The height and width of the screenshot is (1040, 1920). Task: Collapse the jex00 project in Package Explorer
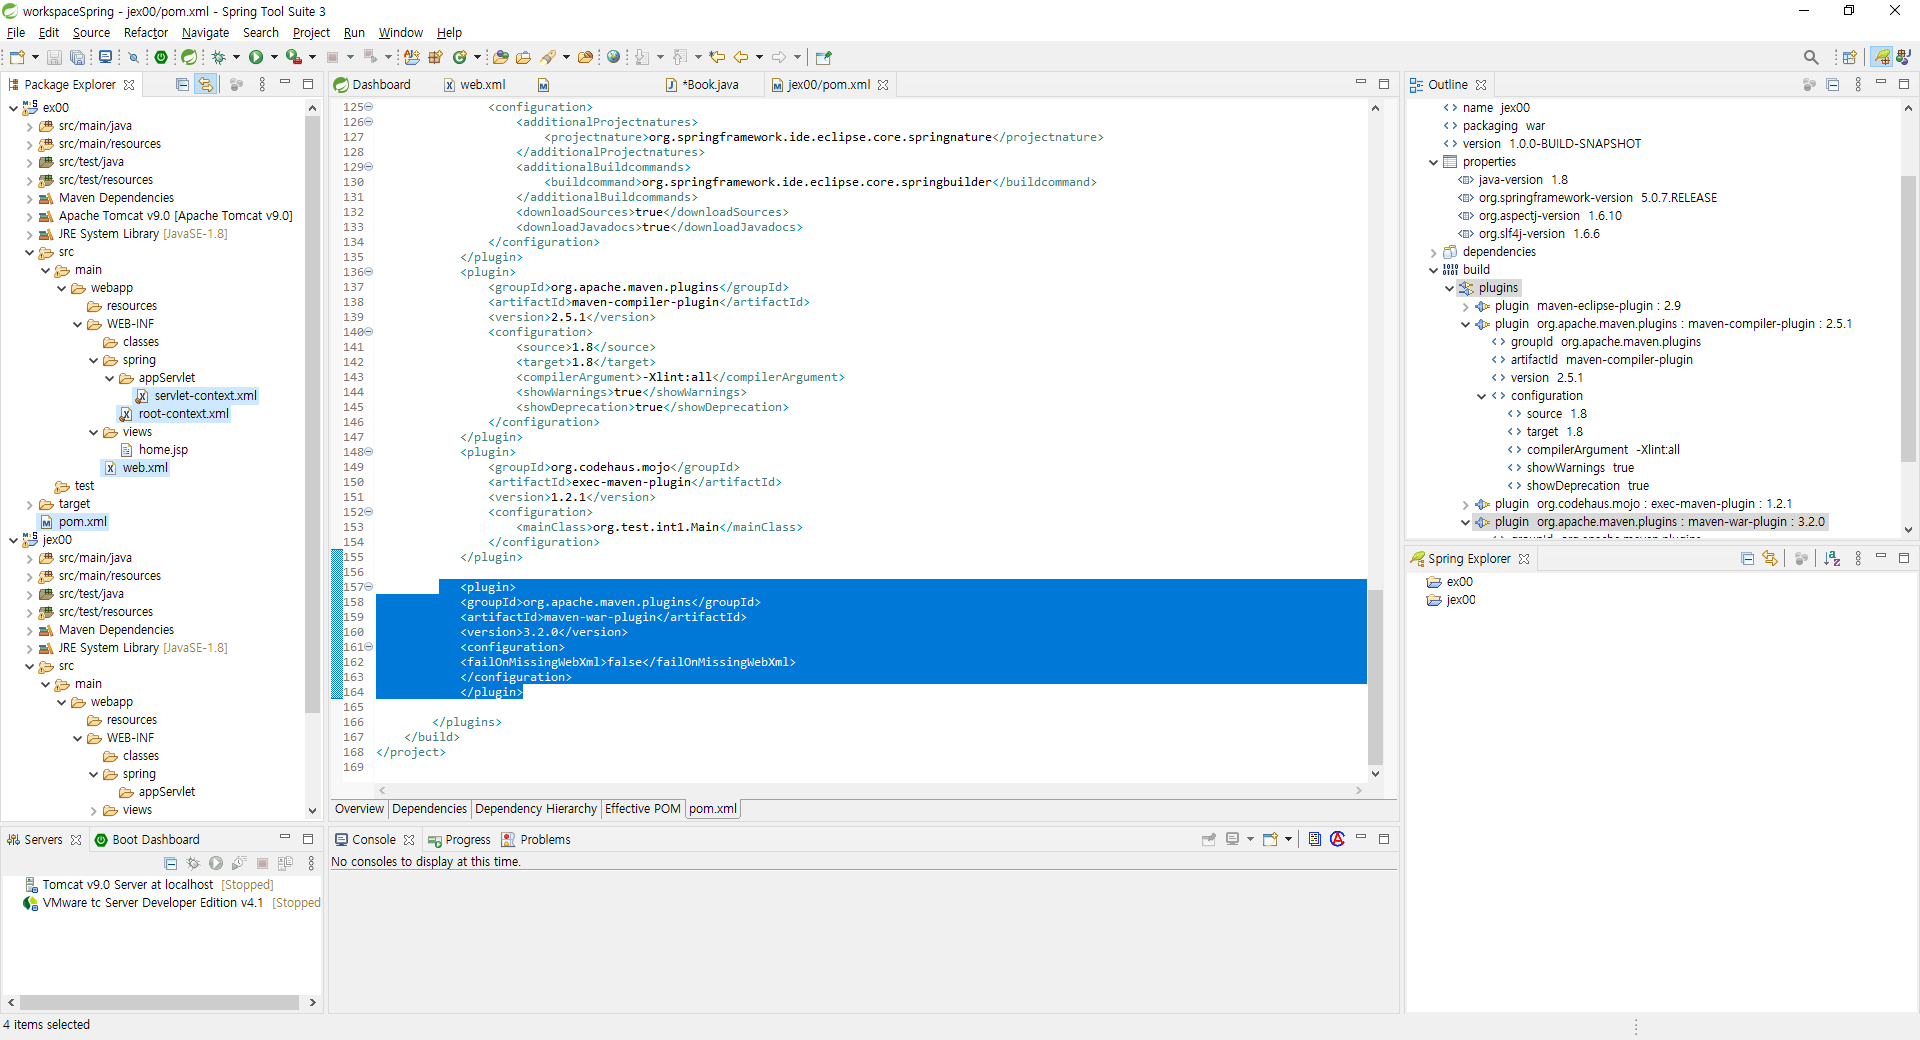tap(13, 540)
